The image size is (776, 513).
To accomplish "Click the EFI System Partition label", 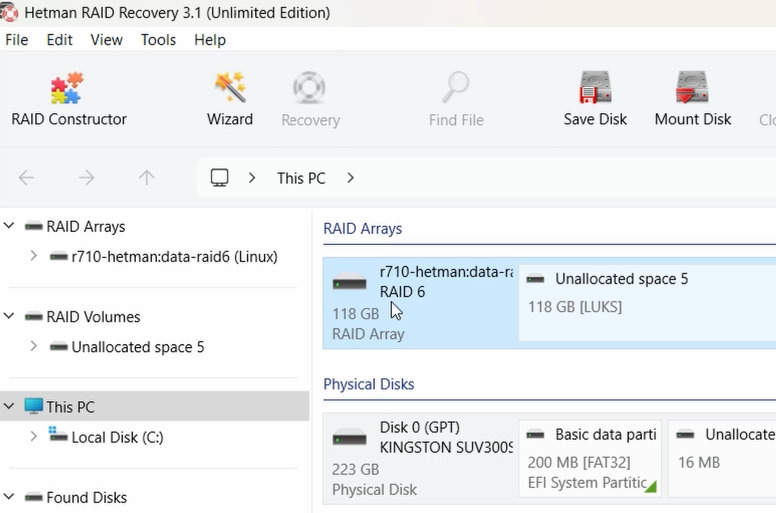I will (x=587, y=482).
